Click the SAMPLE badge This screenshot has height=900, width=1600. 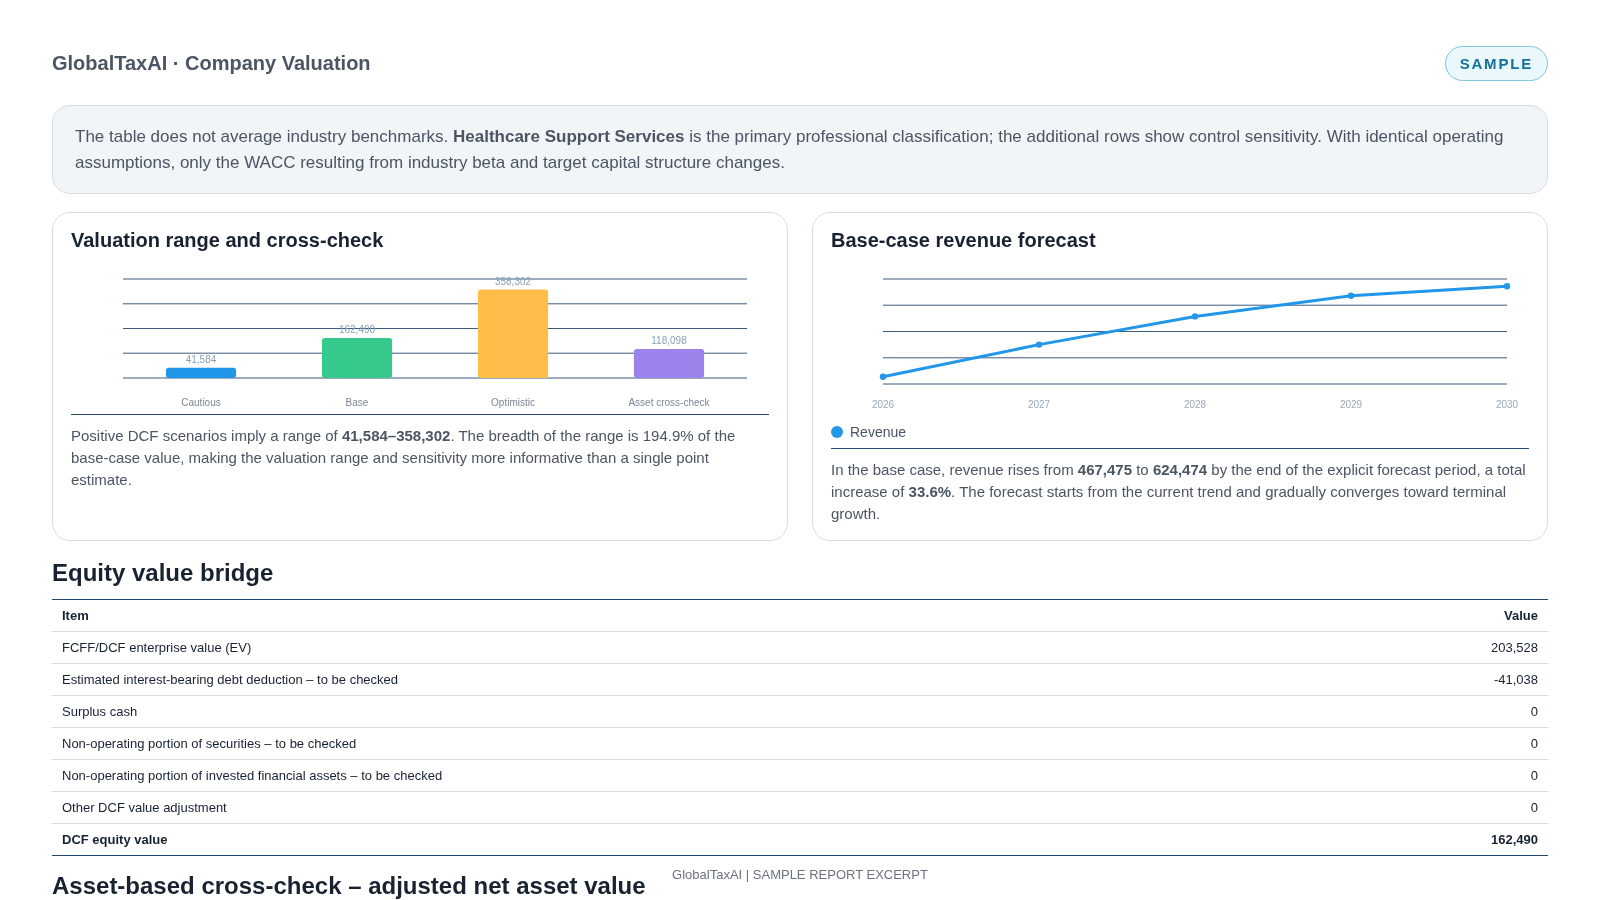coord(1496,64)
